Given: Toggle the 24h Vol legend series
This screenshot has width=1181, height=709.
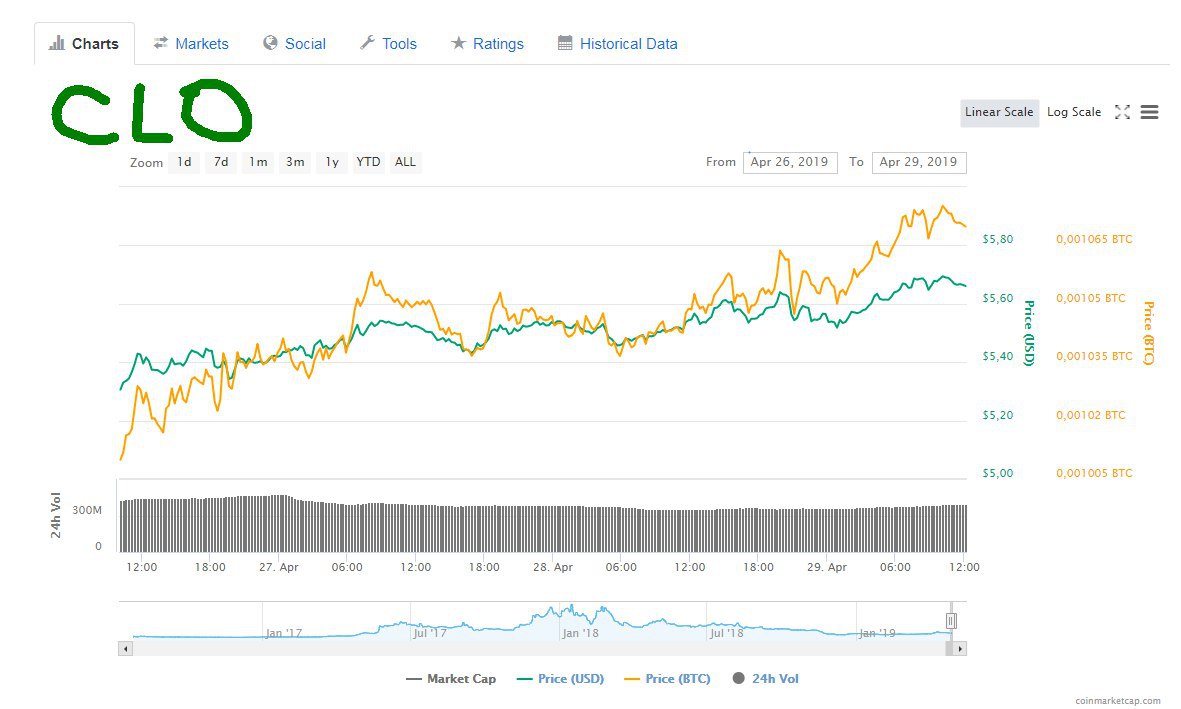Looking at the screenshot, I should click(x=766, y=679).
